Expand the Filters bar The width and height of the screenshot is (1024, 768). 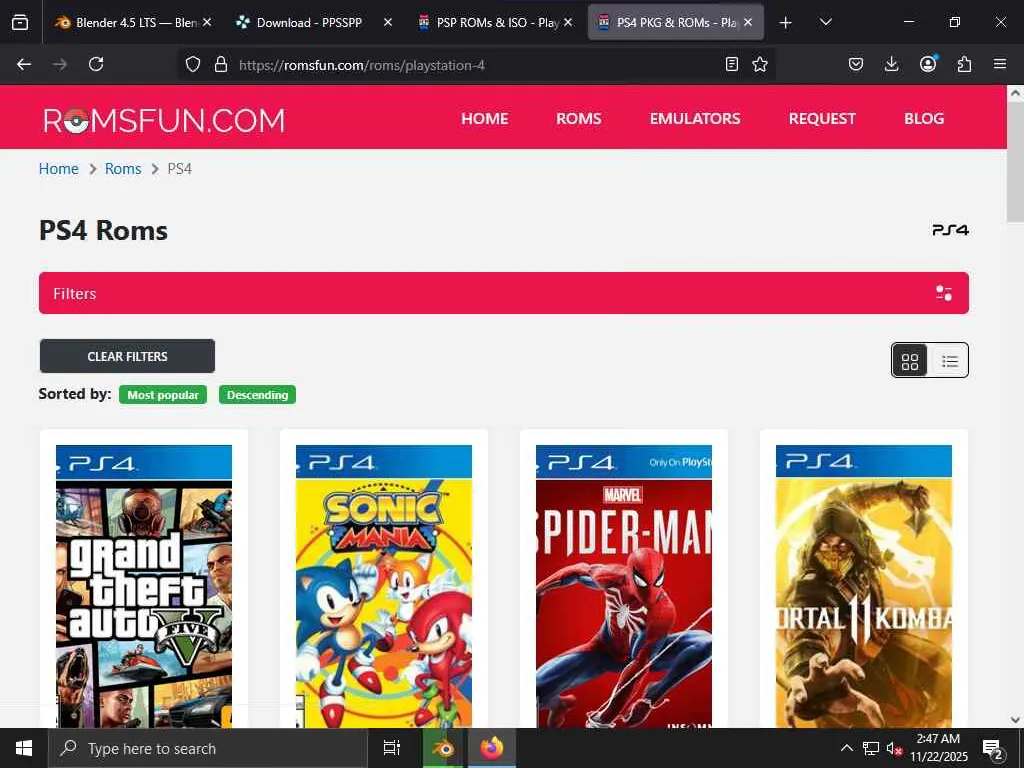(504, 293)
